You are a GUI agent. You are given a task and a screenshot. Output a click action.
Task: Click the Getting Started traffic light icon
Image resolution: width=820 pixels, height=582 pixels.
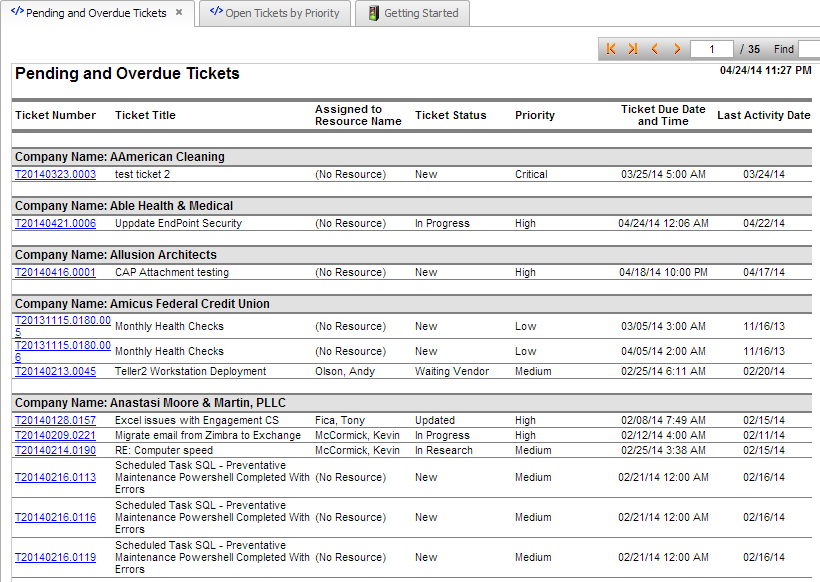[373, 13]
